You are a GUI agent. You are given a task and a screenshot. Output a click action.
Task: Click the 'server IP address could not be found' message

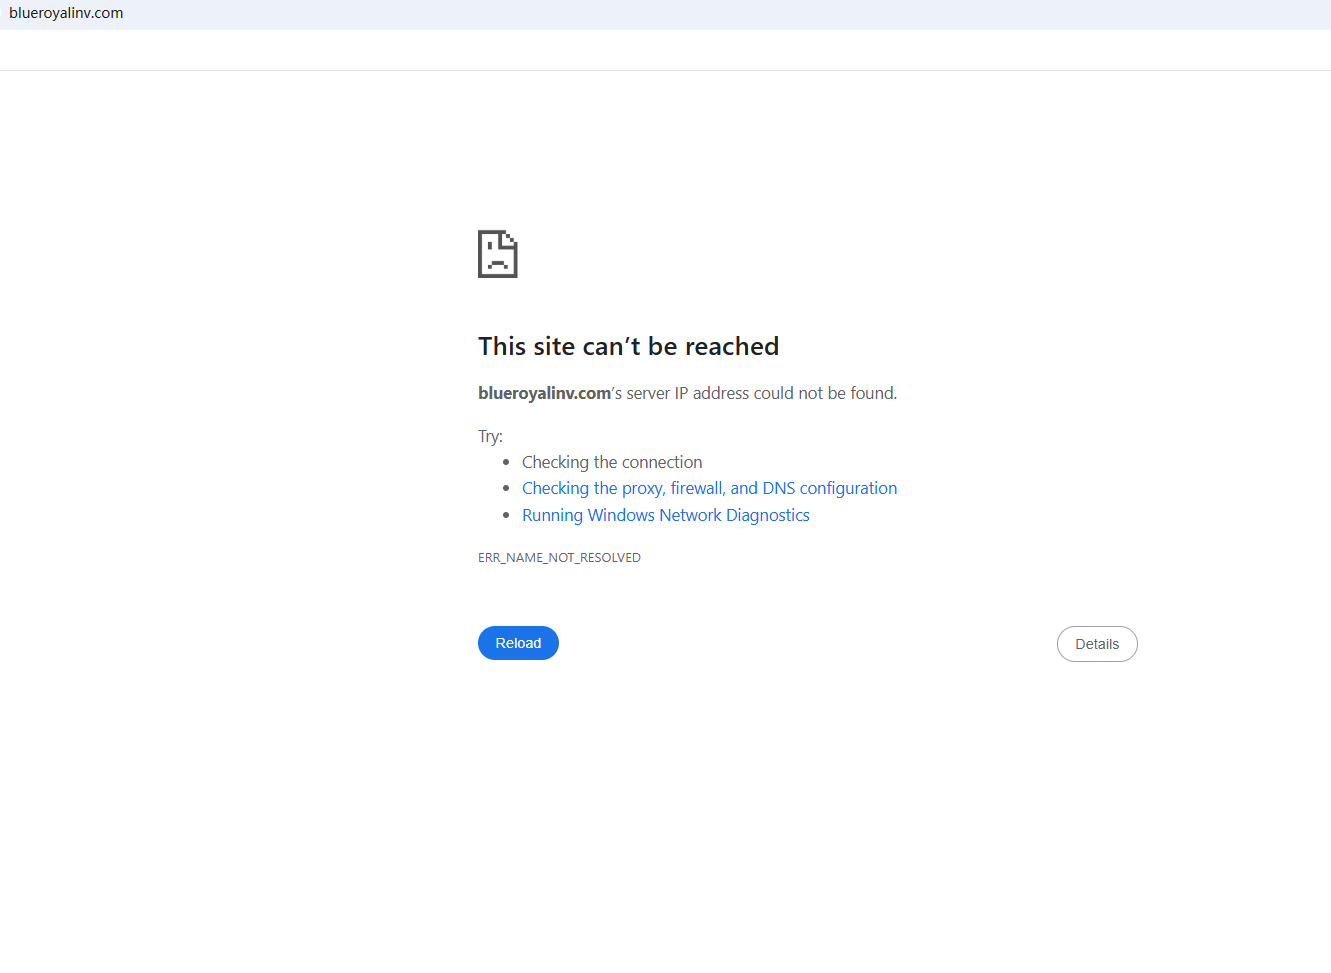(x=687, y=393)
